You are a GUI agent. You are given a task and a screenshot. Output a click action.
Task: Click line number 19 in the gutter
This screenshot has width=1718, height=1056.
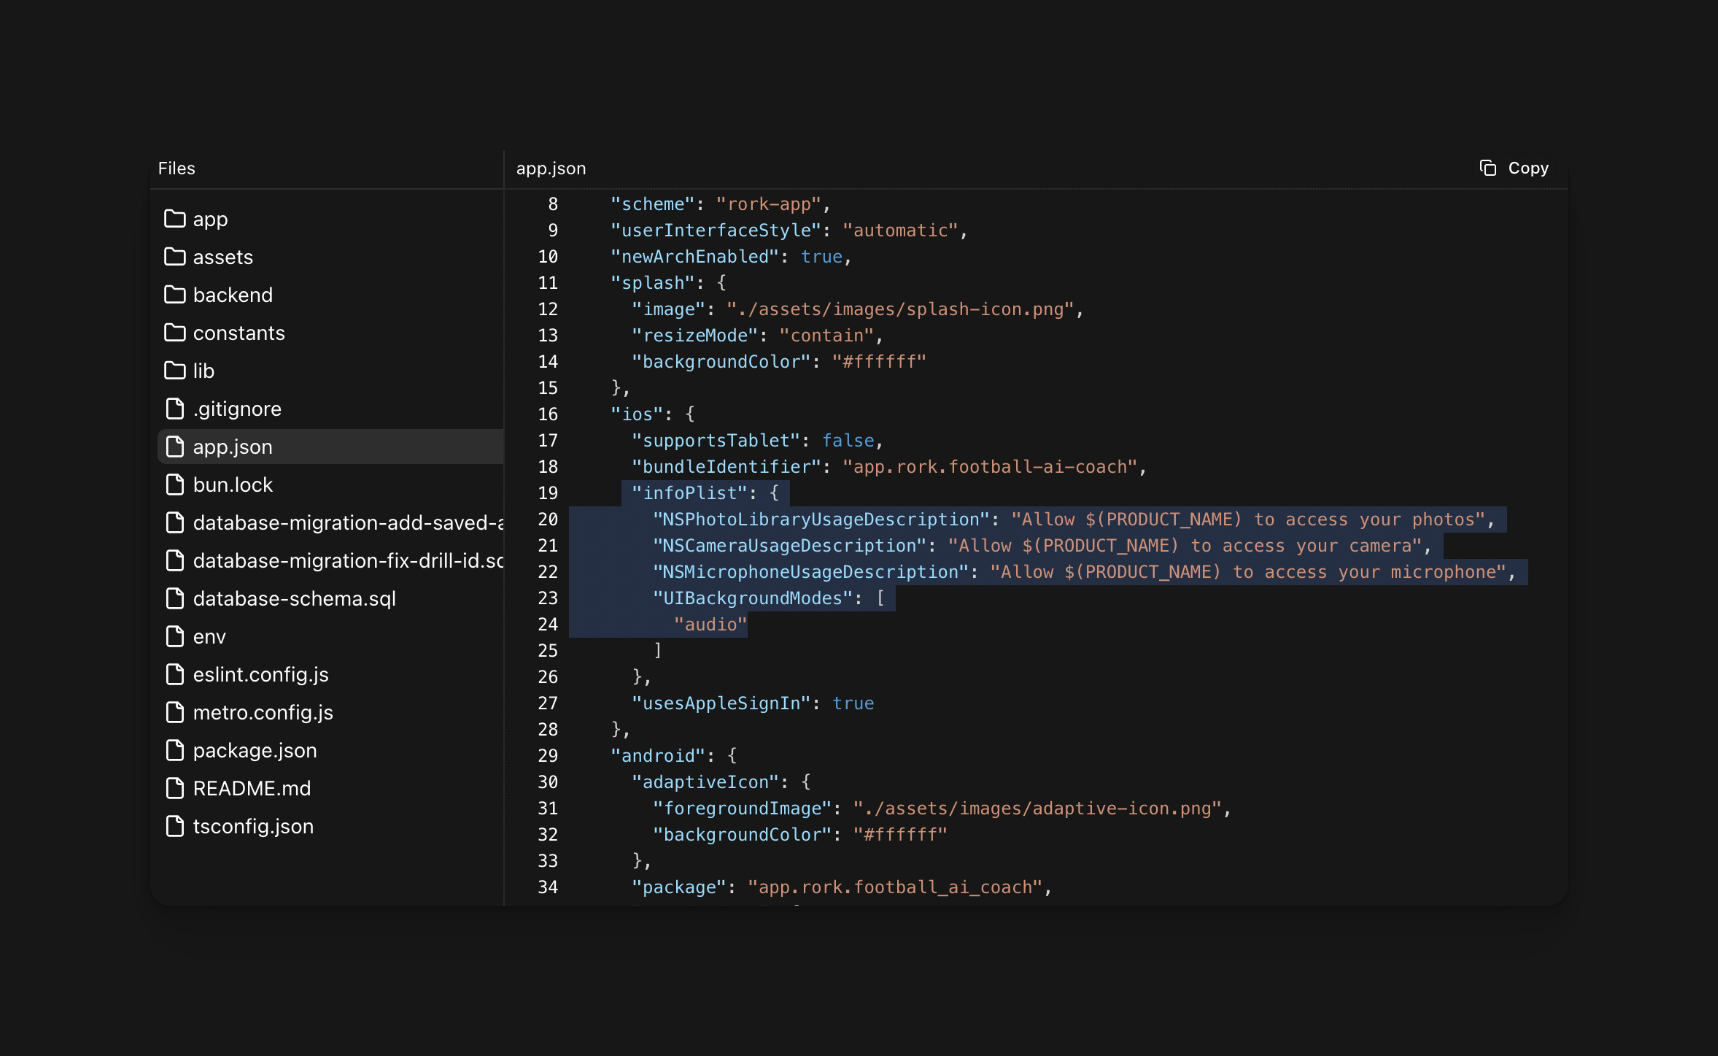click(548, 493)
